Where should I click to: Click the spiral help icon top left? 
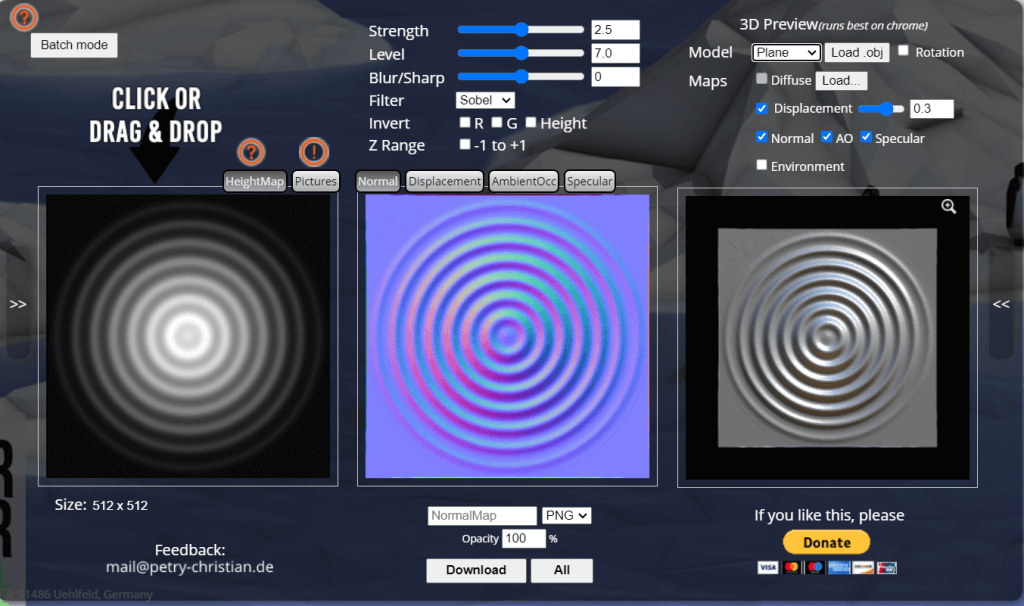[x=23, y=17]
